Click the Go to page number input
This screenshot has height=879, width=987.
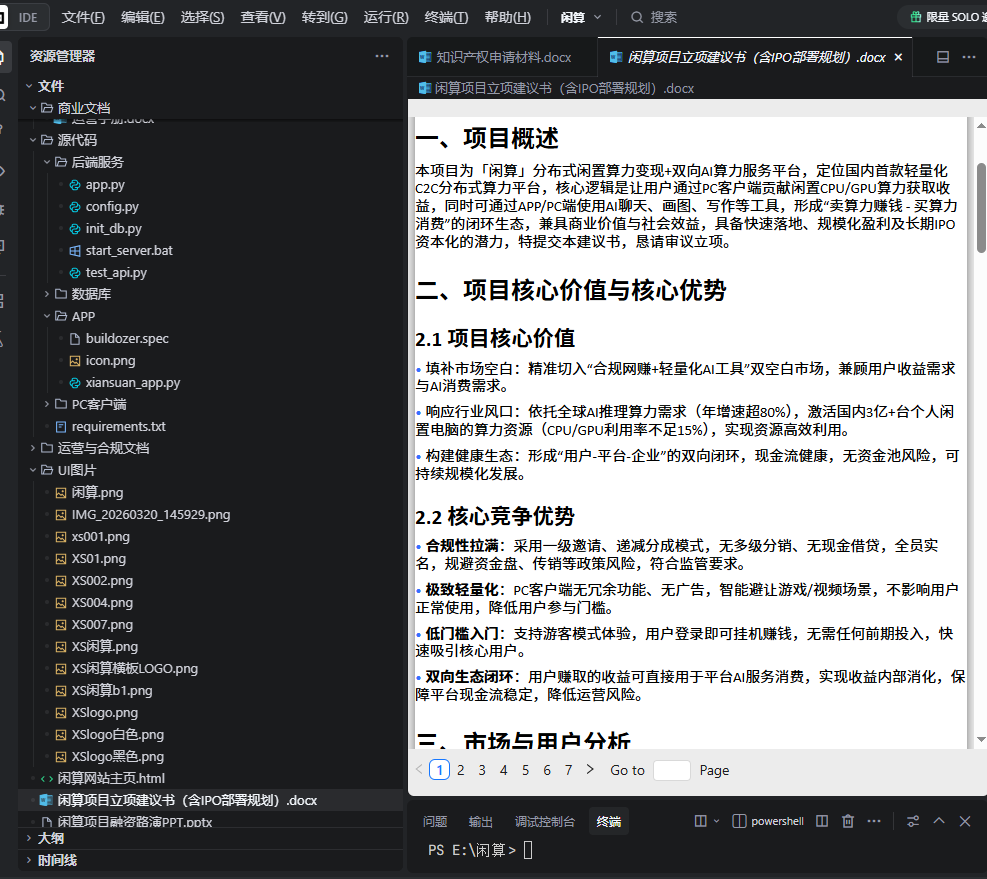(x=671, y=770)
